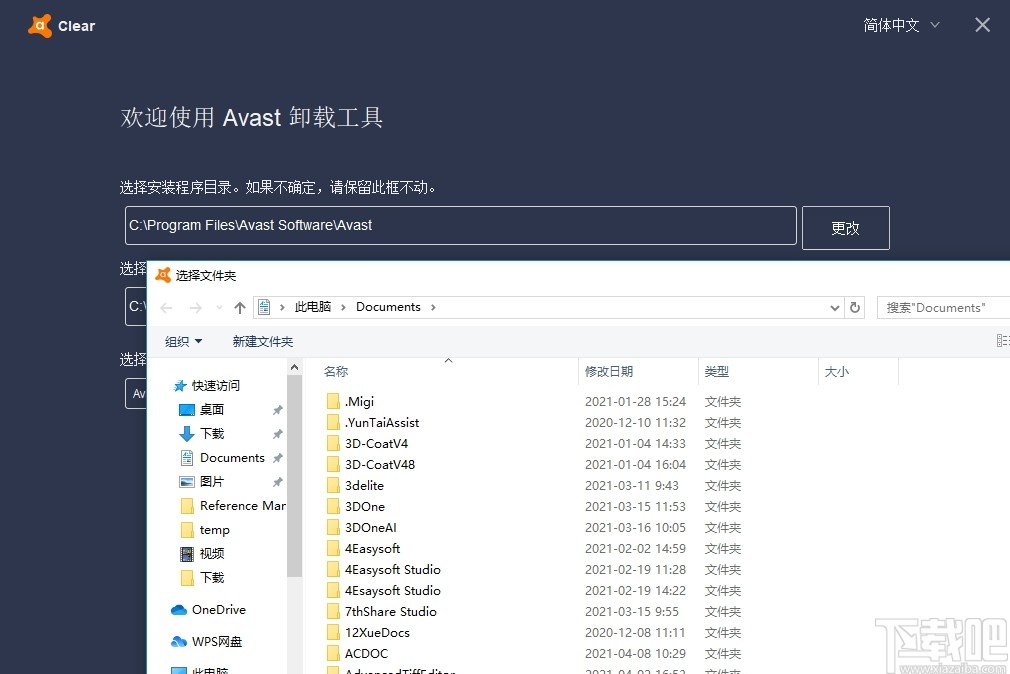Click the Avast Clear logo icon
The width and height of the screenshot is (1010, 674).
click(x=40, y=25)
